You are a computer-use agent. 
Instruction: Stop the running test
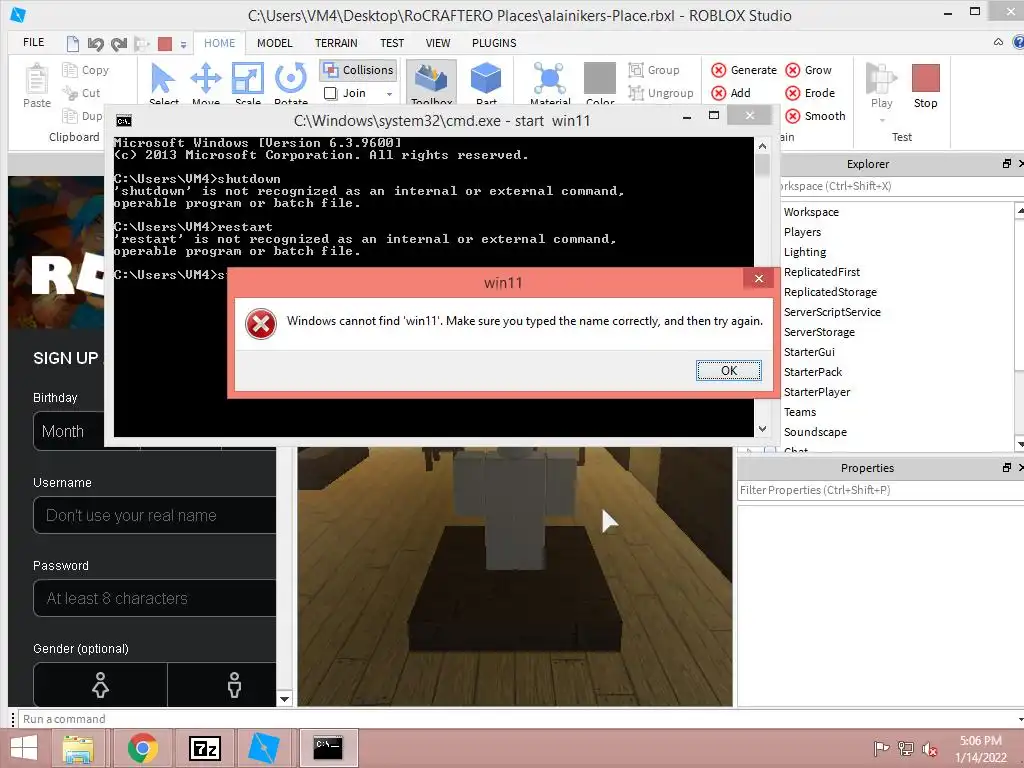(x=925, y=86)
